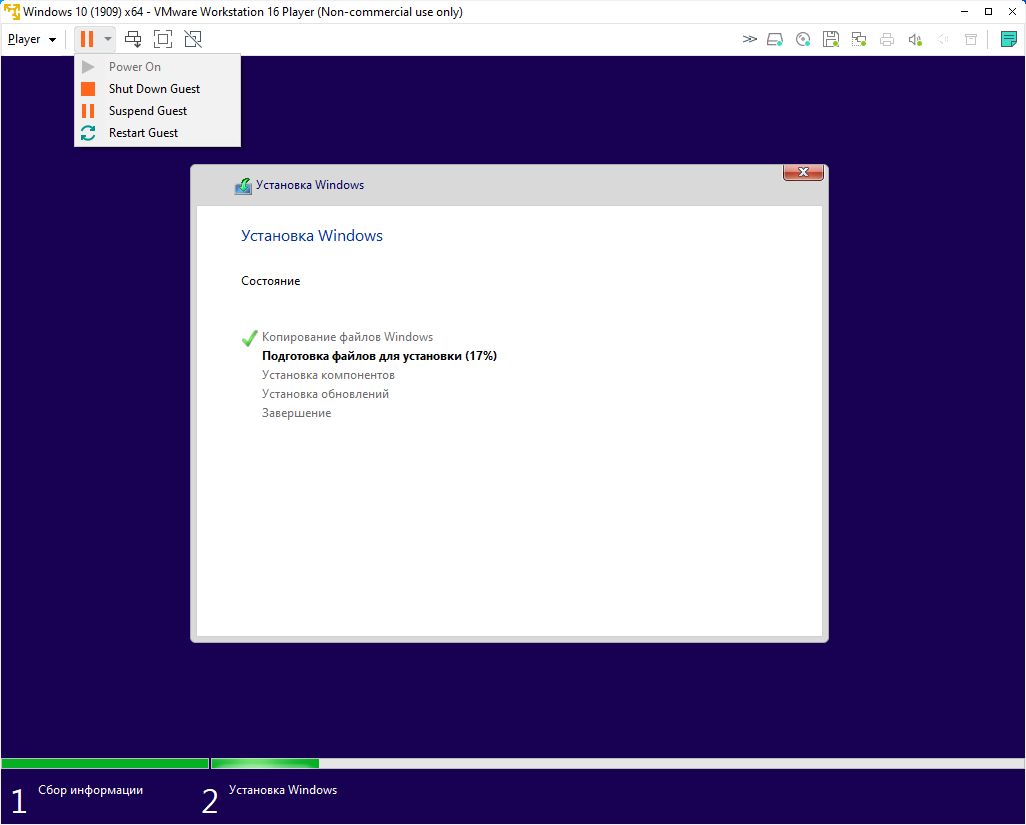Click the Состояние label
This screenshot has height=825, width=1026.
pos(270,281)
